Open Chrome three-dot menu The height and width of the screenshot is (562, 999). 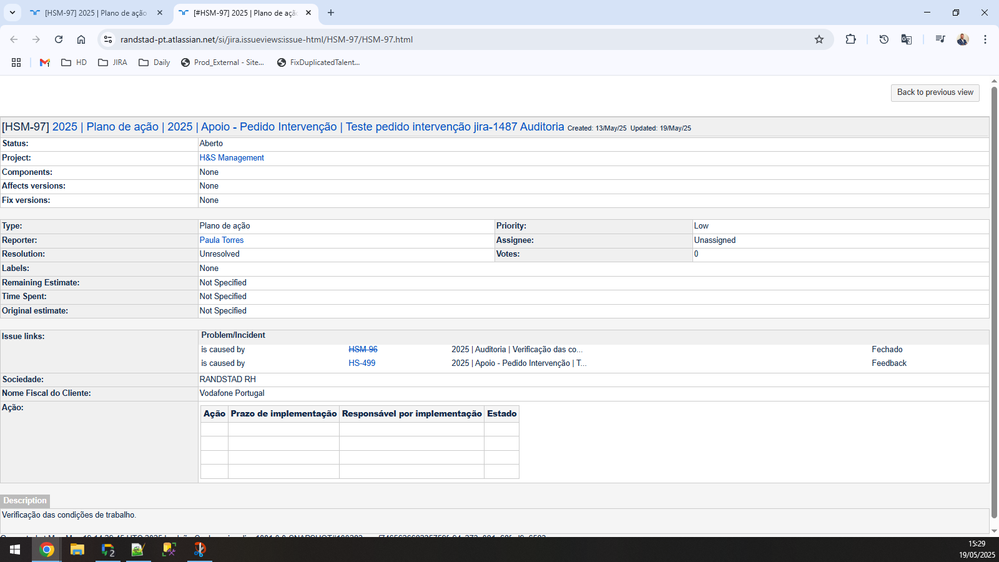[x=985, y=40]
